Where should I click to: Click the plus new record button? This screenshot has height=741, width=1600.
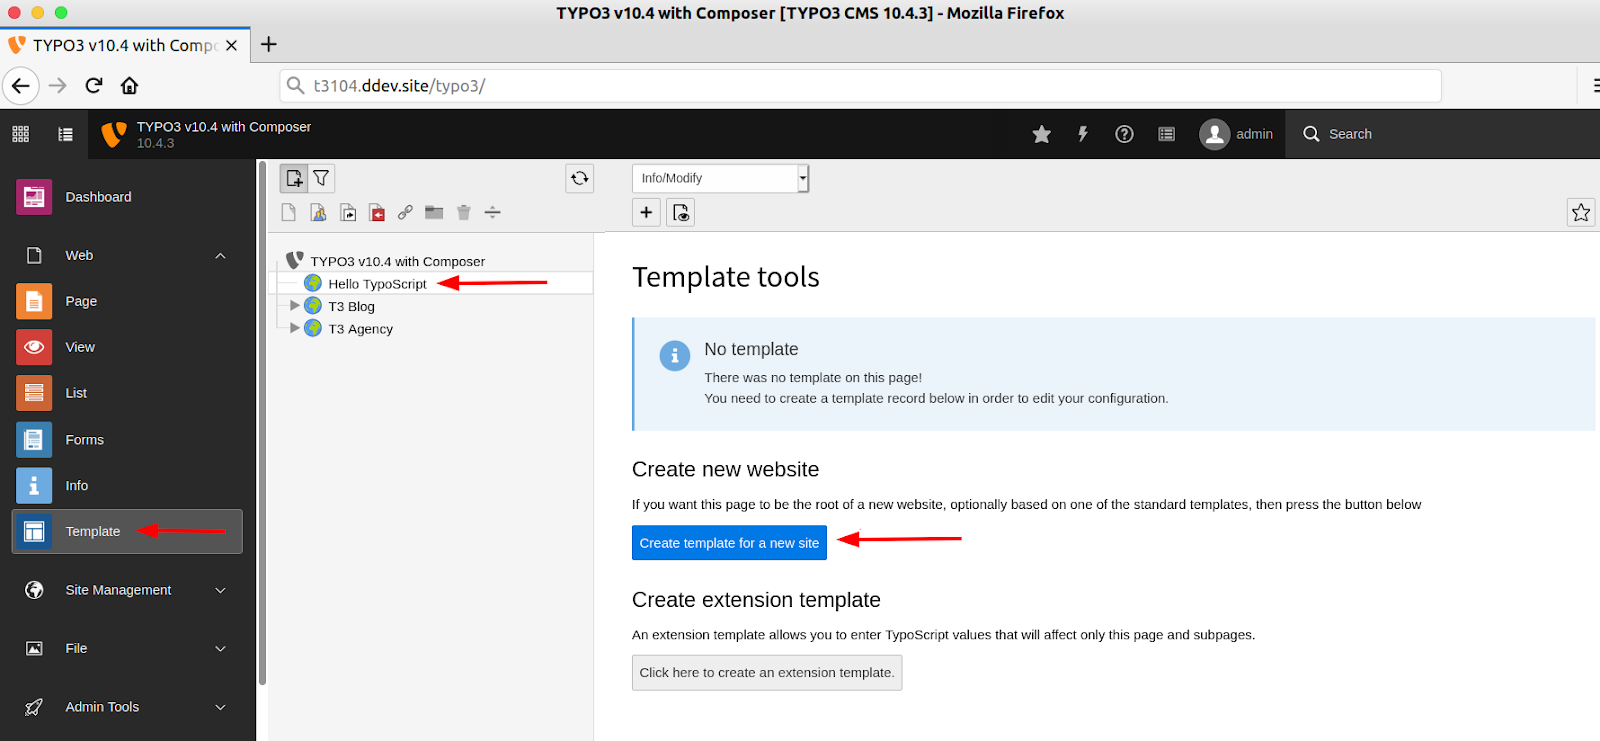[646, 212]
